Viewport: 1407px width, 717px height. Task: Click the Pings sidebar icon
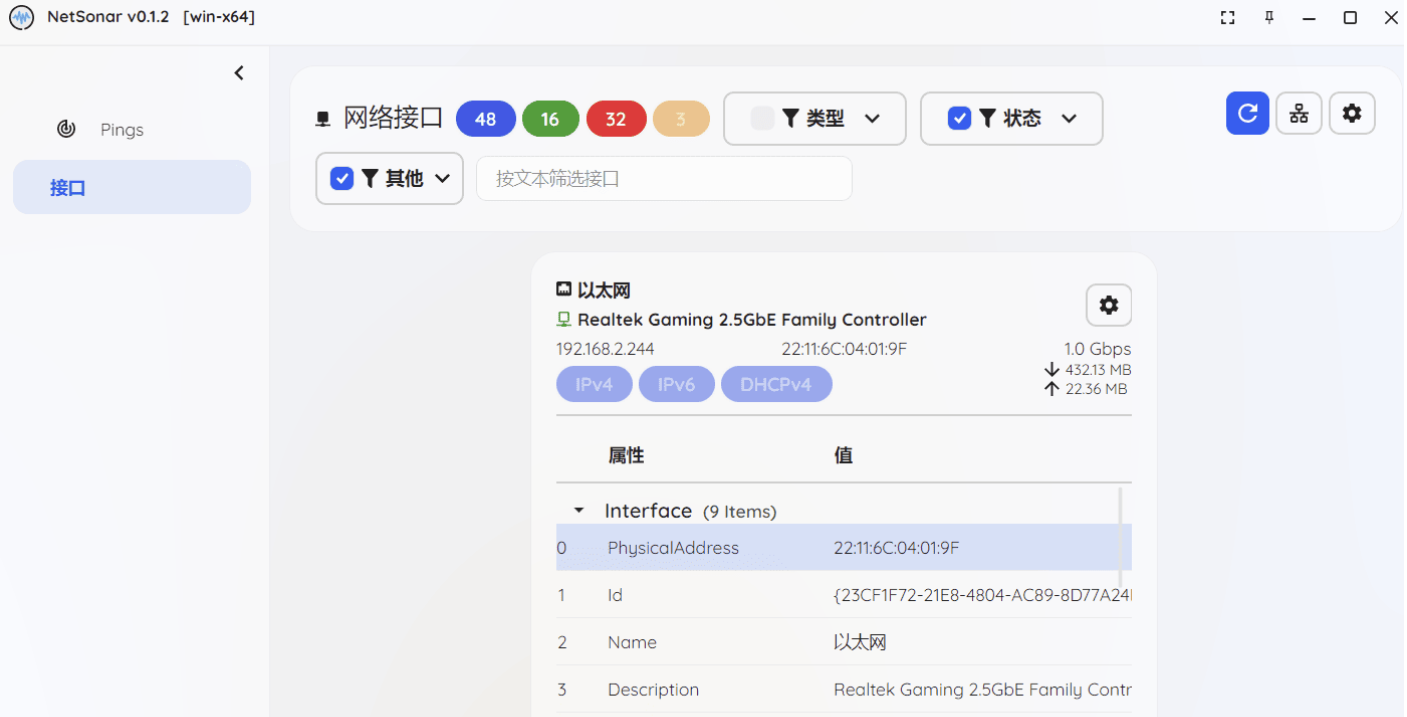(x=66, y=129)
